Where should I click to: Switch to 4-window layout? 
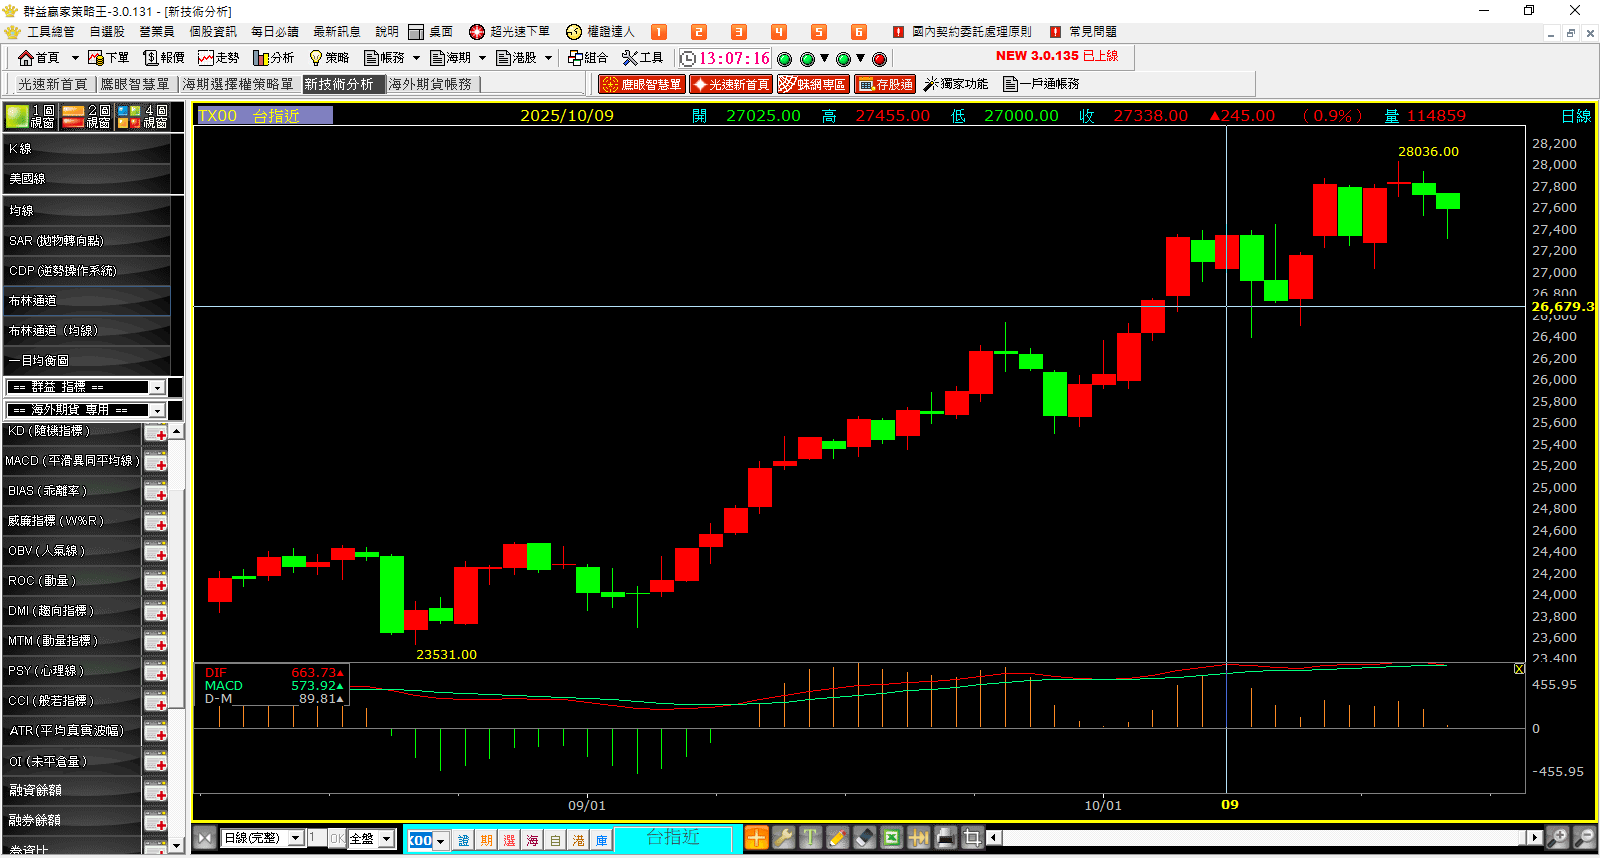point(143,117)
